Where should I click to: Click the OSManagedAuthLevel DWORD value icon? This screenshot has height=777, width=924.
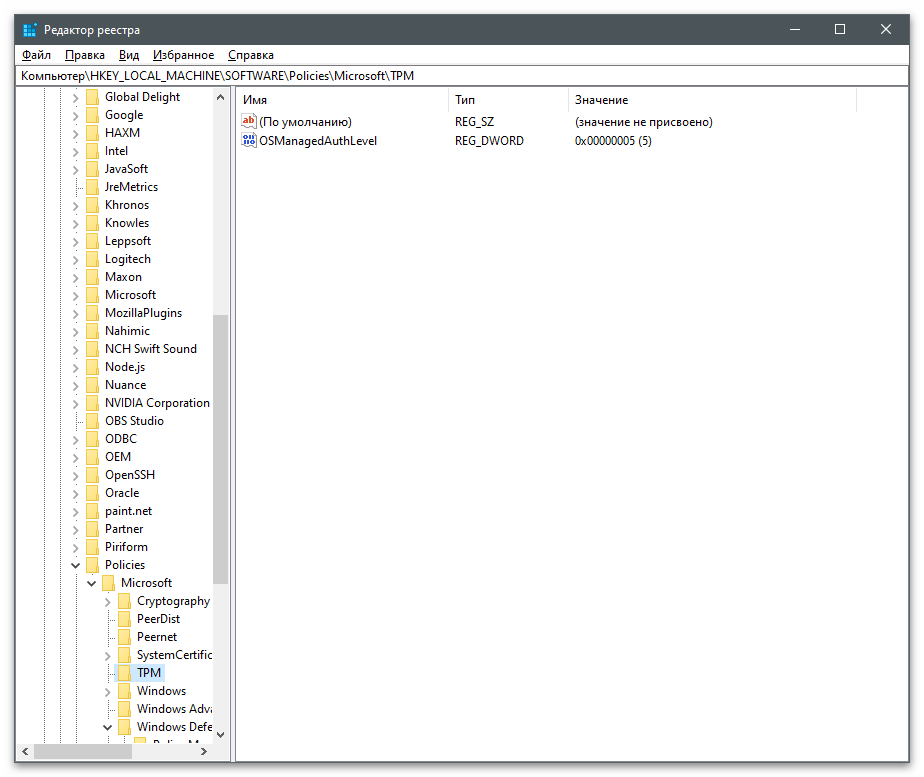[x=249, y=141]
